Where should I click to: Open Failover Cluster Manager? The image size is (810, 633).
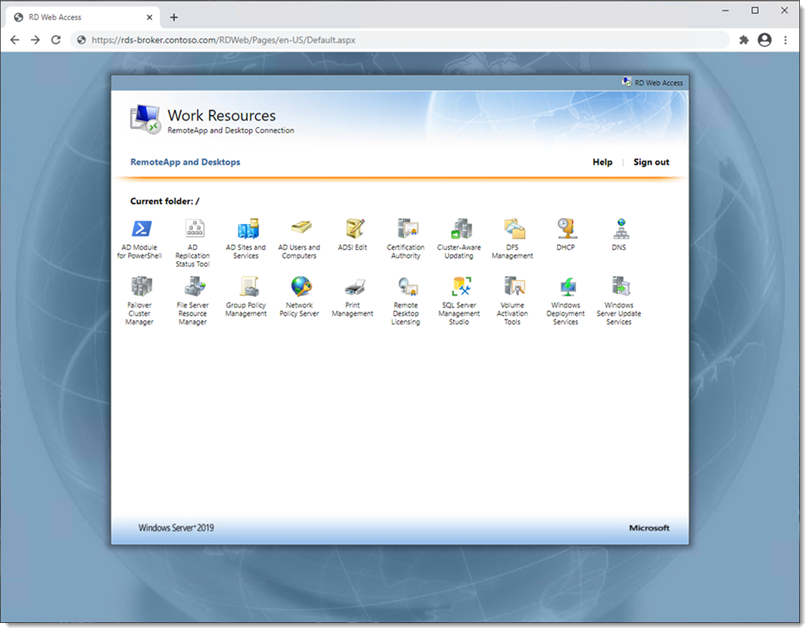[x=140, y=300]
